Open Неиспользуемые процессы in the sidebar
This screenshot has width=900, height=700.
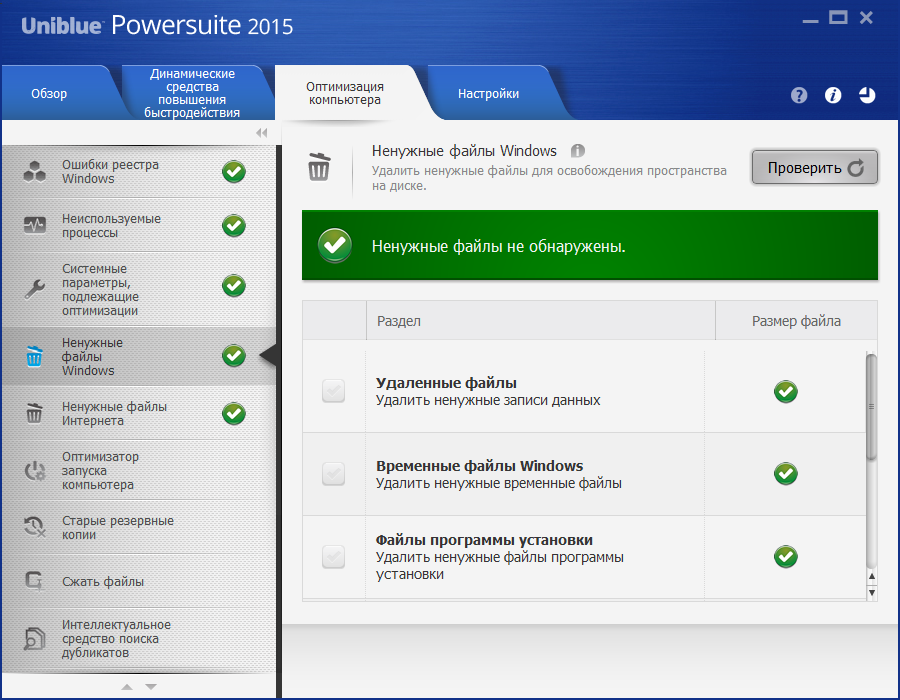pyautogui.click(x=110, y=226)
